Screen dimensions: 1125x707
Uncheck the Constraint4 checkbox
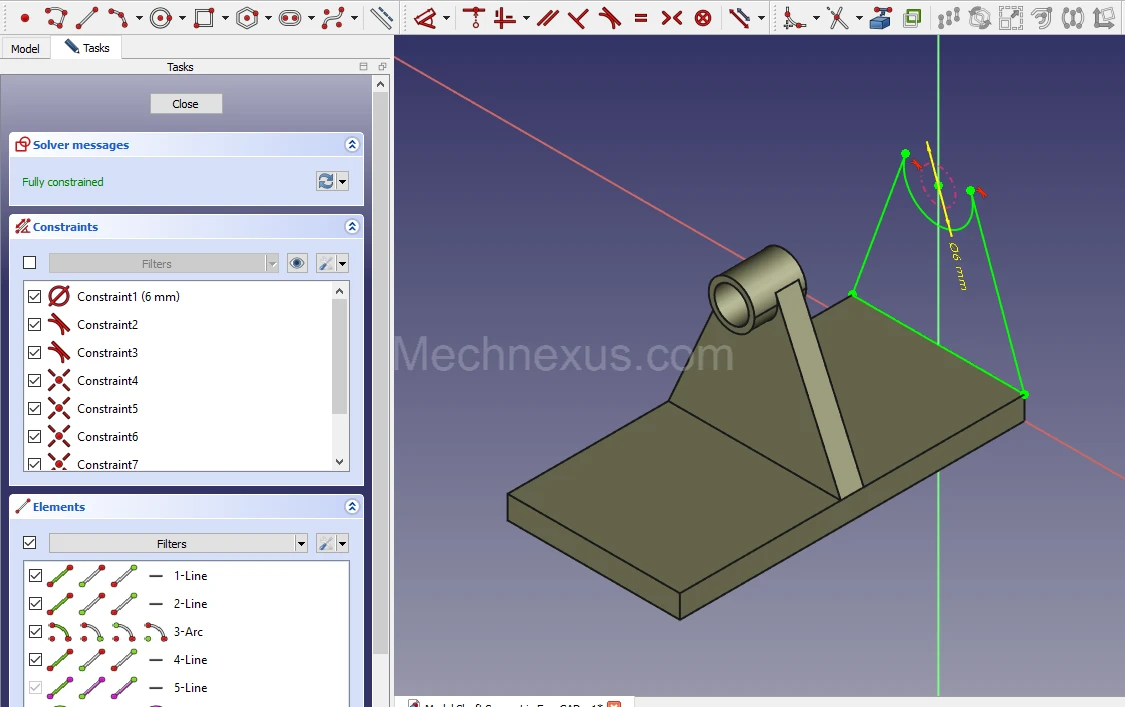pyautogui.click(x=34, y=380)
